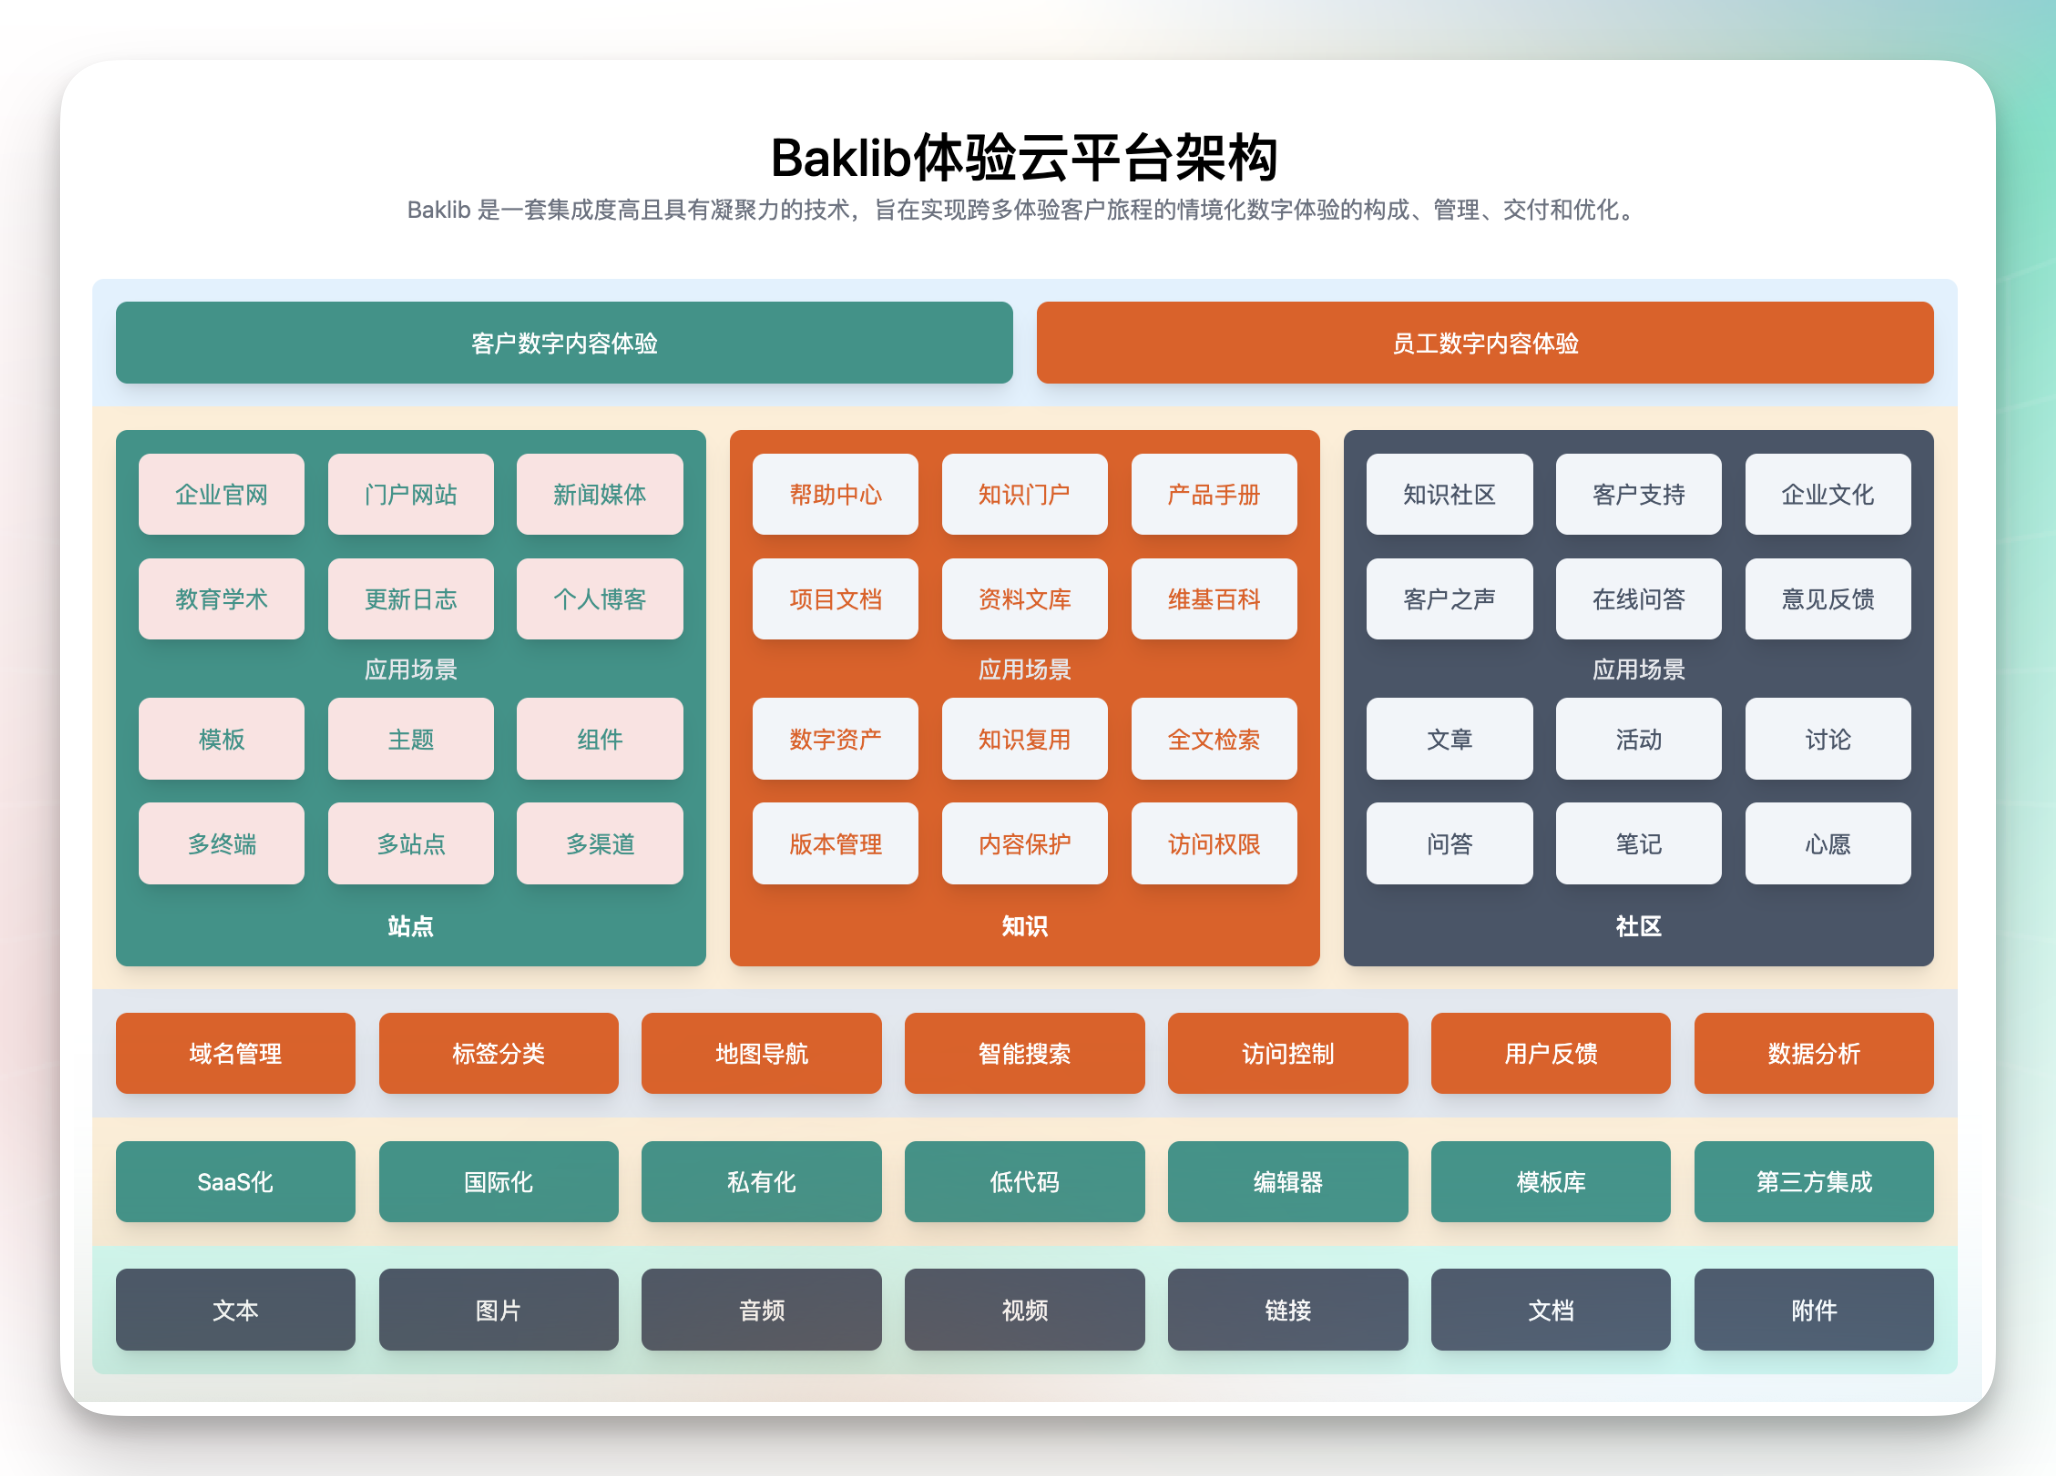Click the 内容保护 tile

tap(1025, 844)
